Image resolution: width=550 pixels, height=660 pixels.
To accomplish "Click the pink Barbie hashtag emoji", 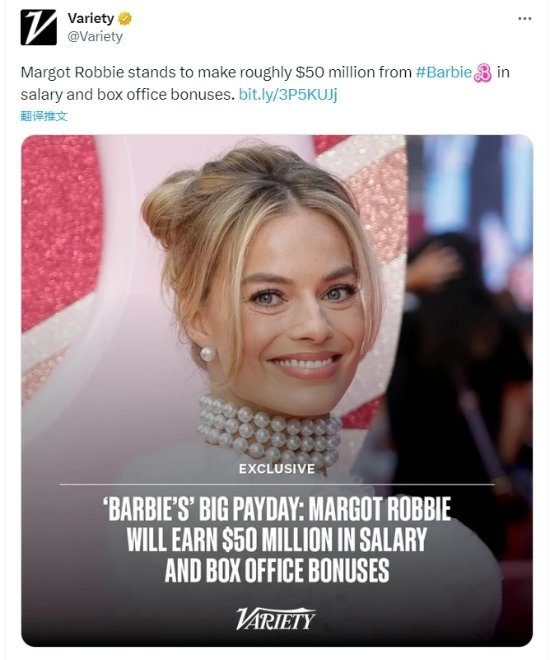I will pos(483,73).
